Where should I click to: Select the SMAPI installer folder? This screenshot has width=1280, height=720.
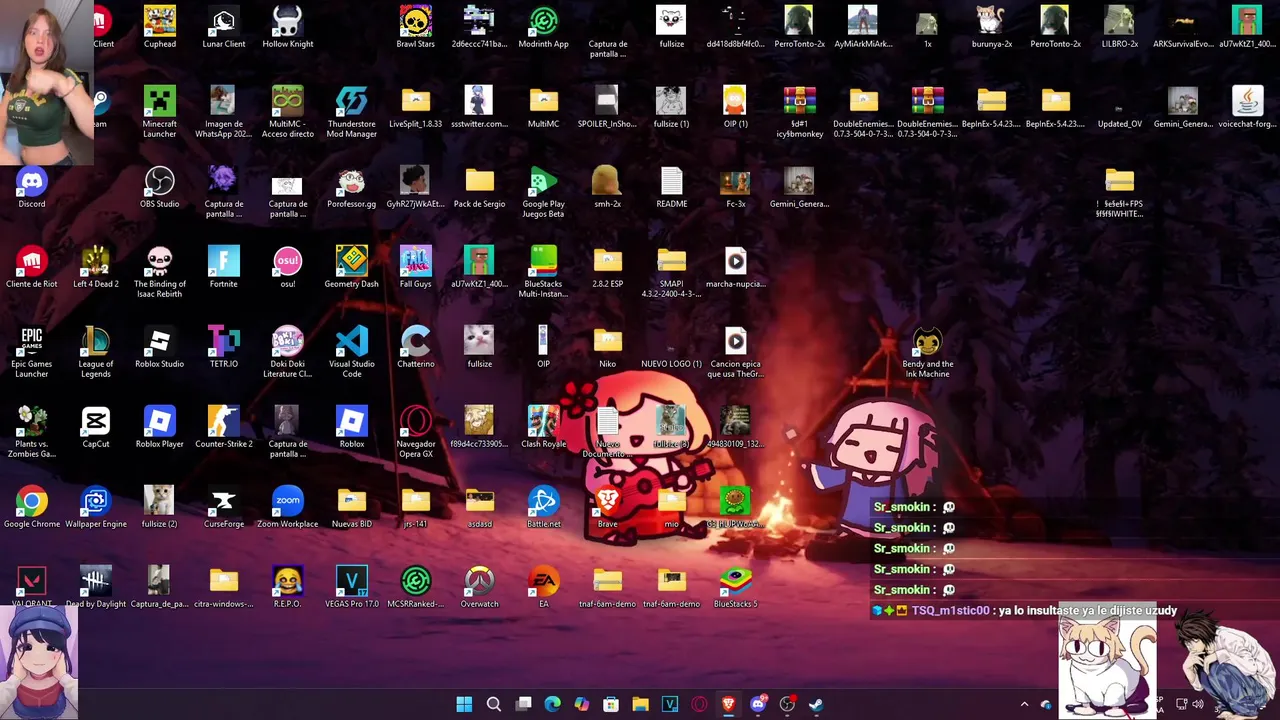[x=672, y=272]
